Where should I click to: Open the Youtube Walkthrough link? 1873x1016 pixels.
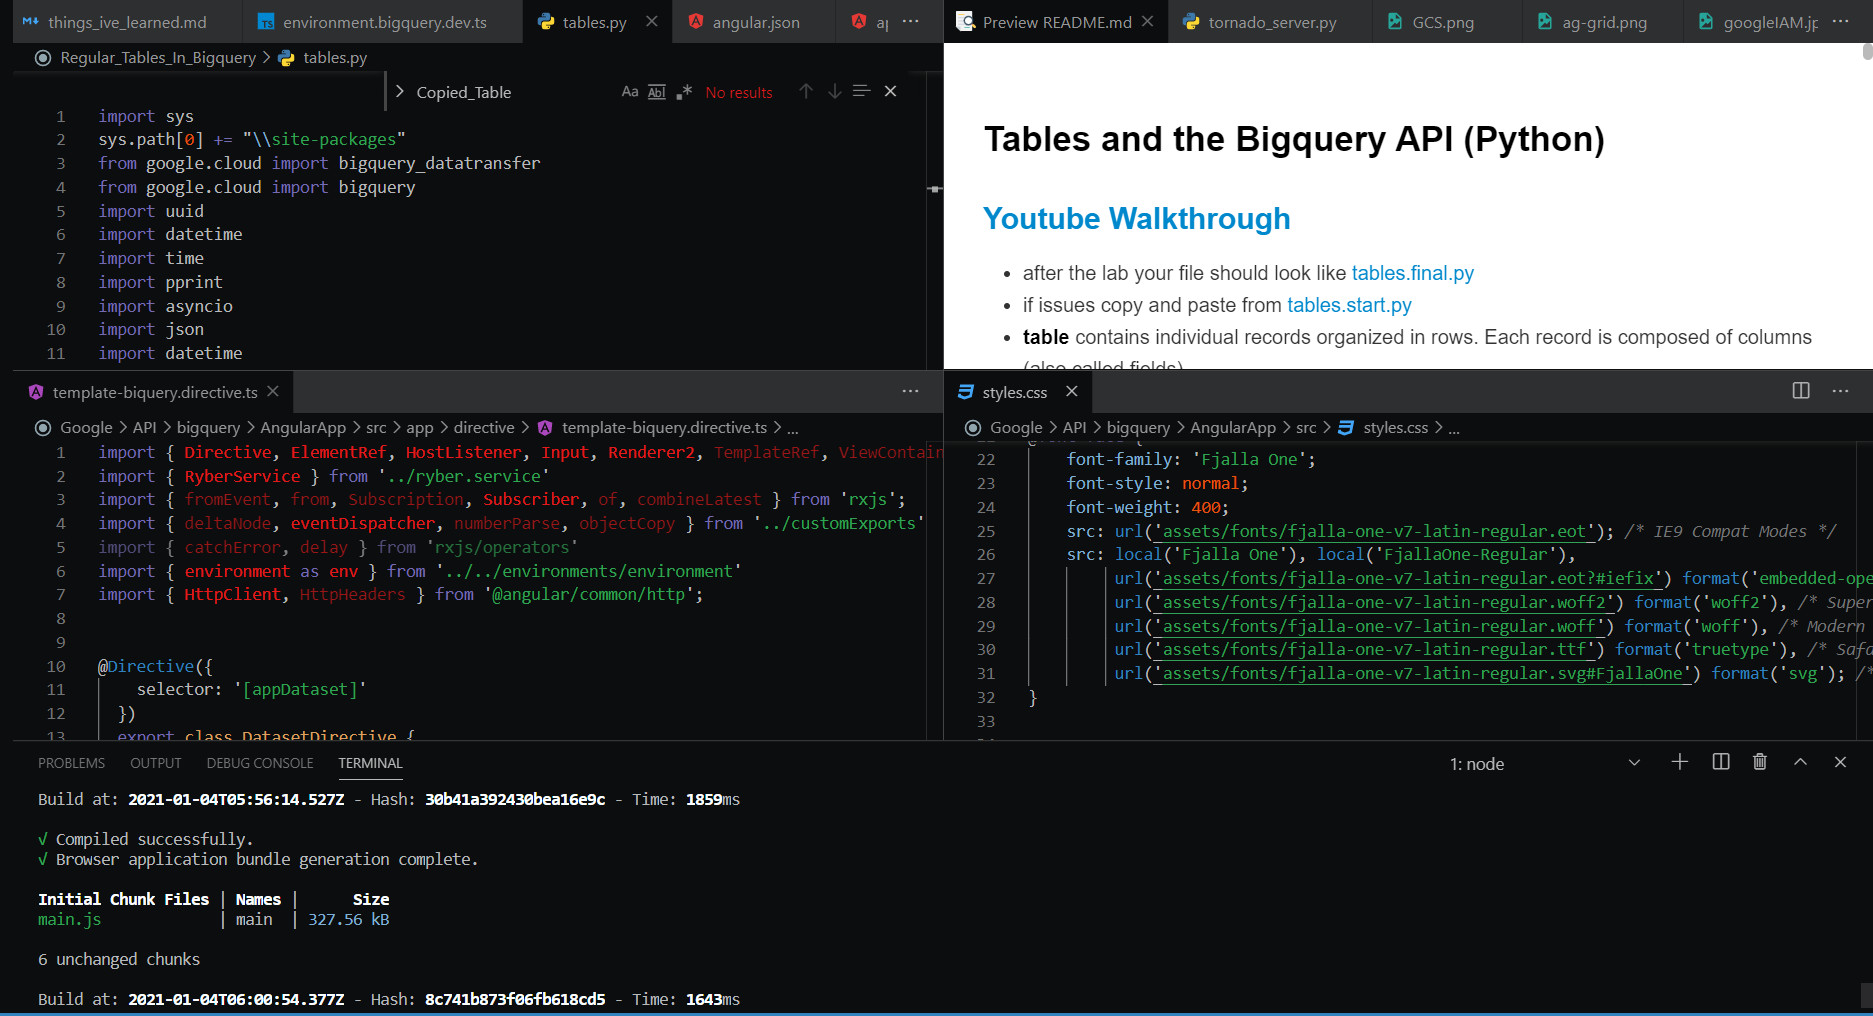coord(1136,218)
